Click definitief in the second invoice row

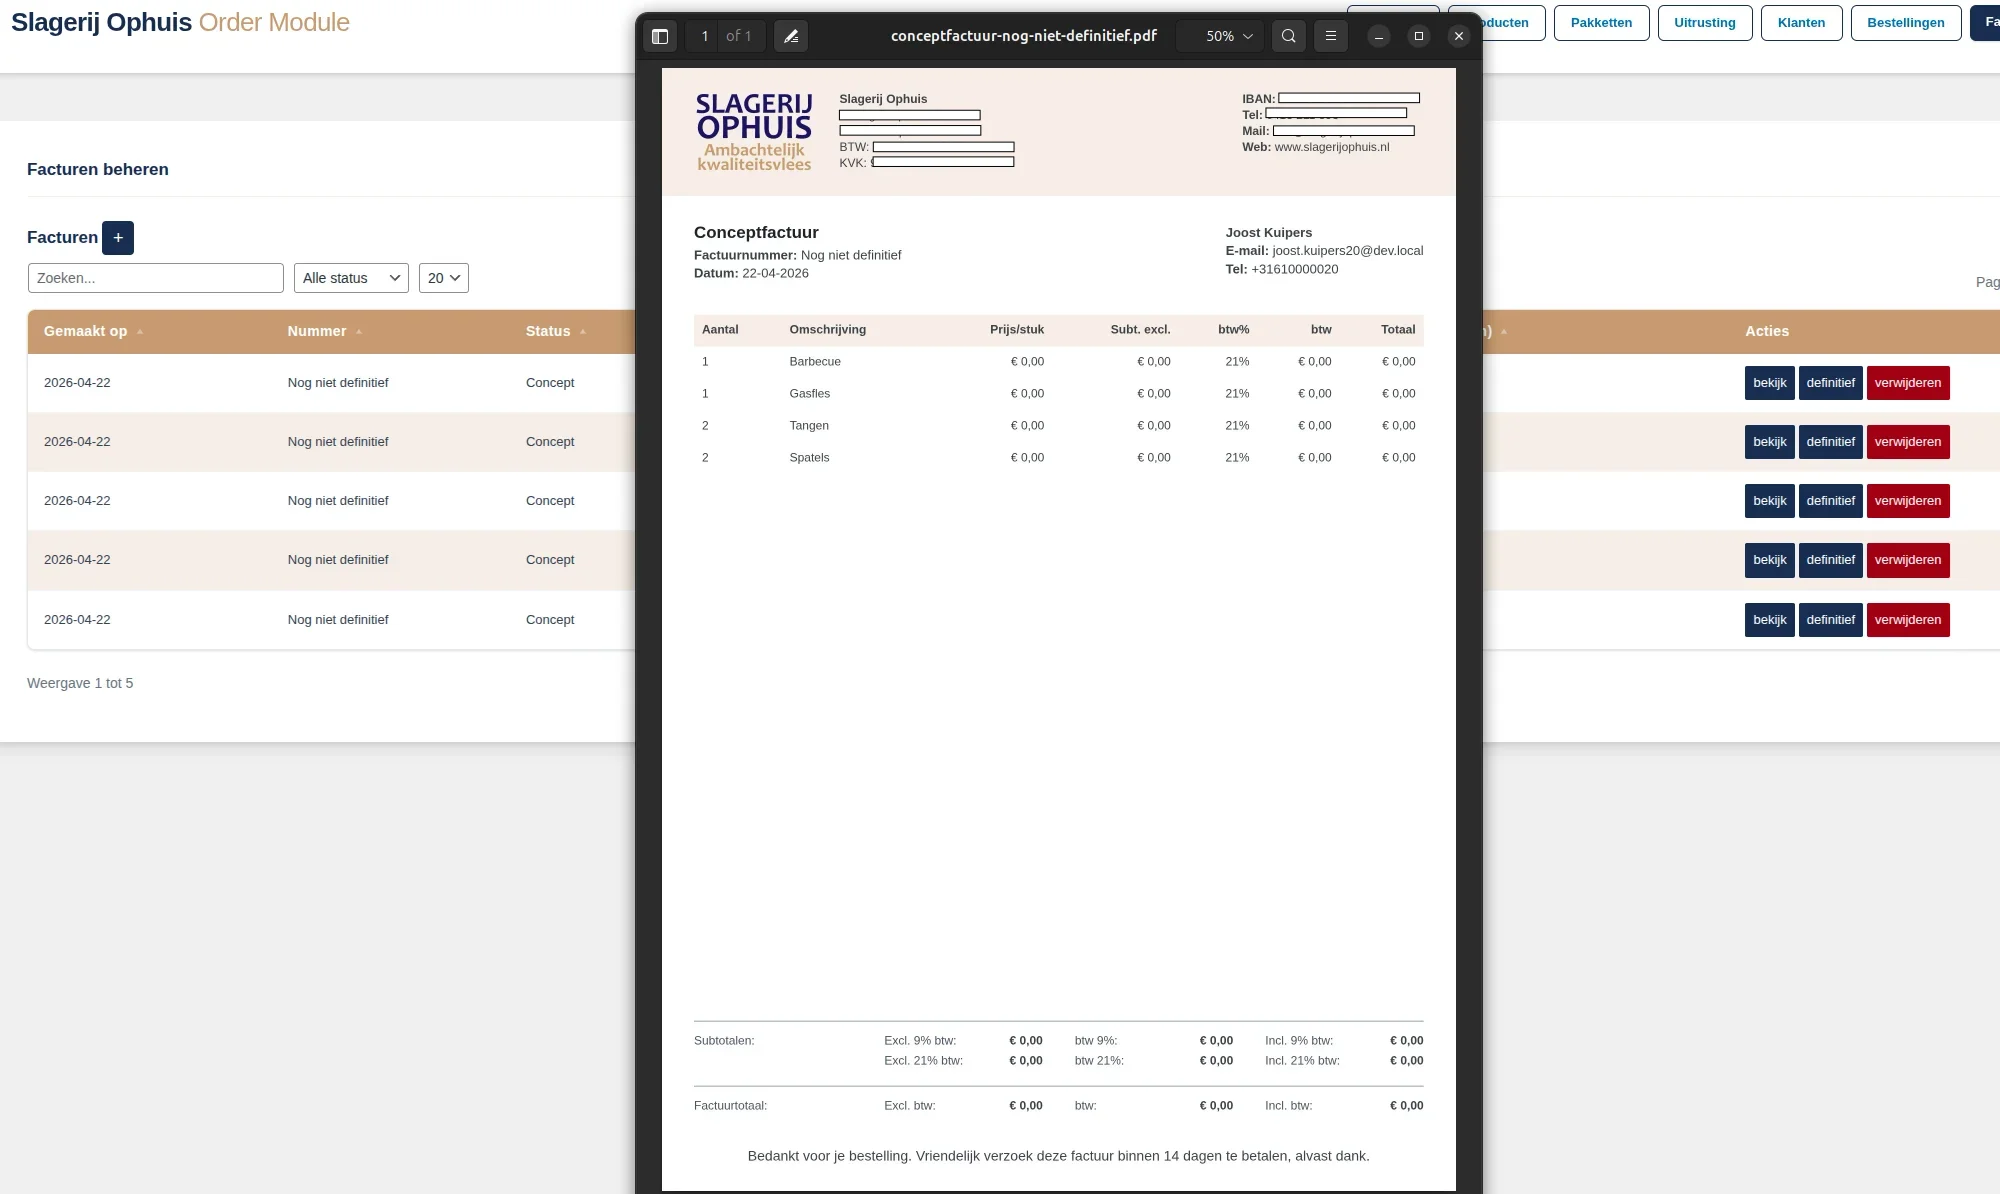(x=1830, y=442)
